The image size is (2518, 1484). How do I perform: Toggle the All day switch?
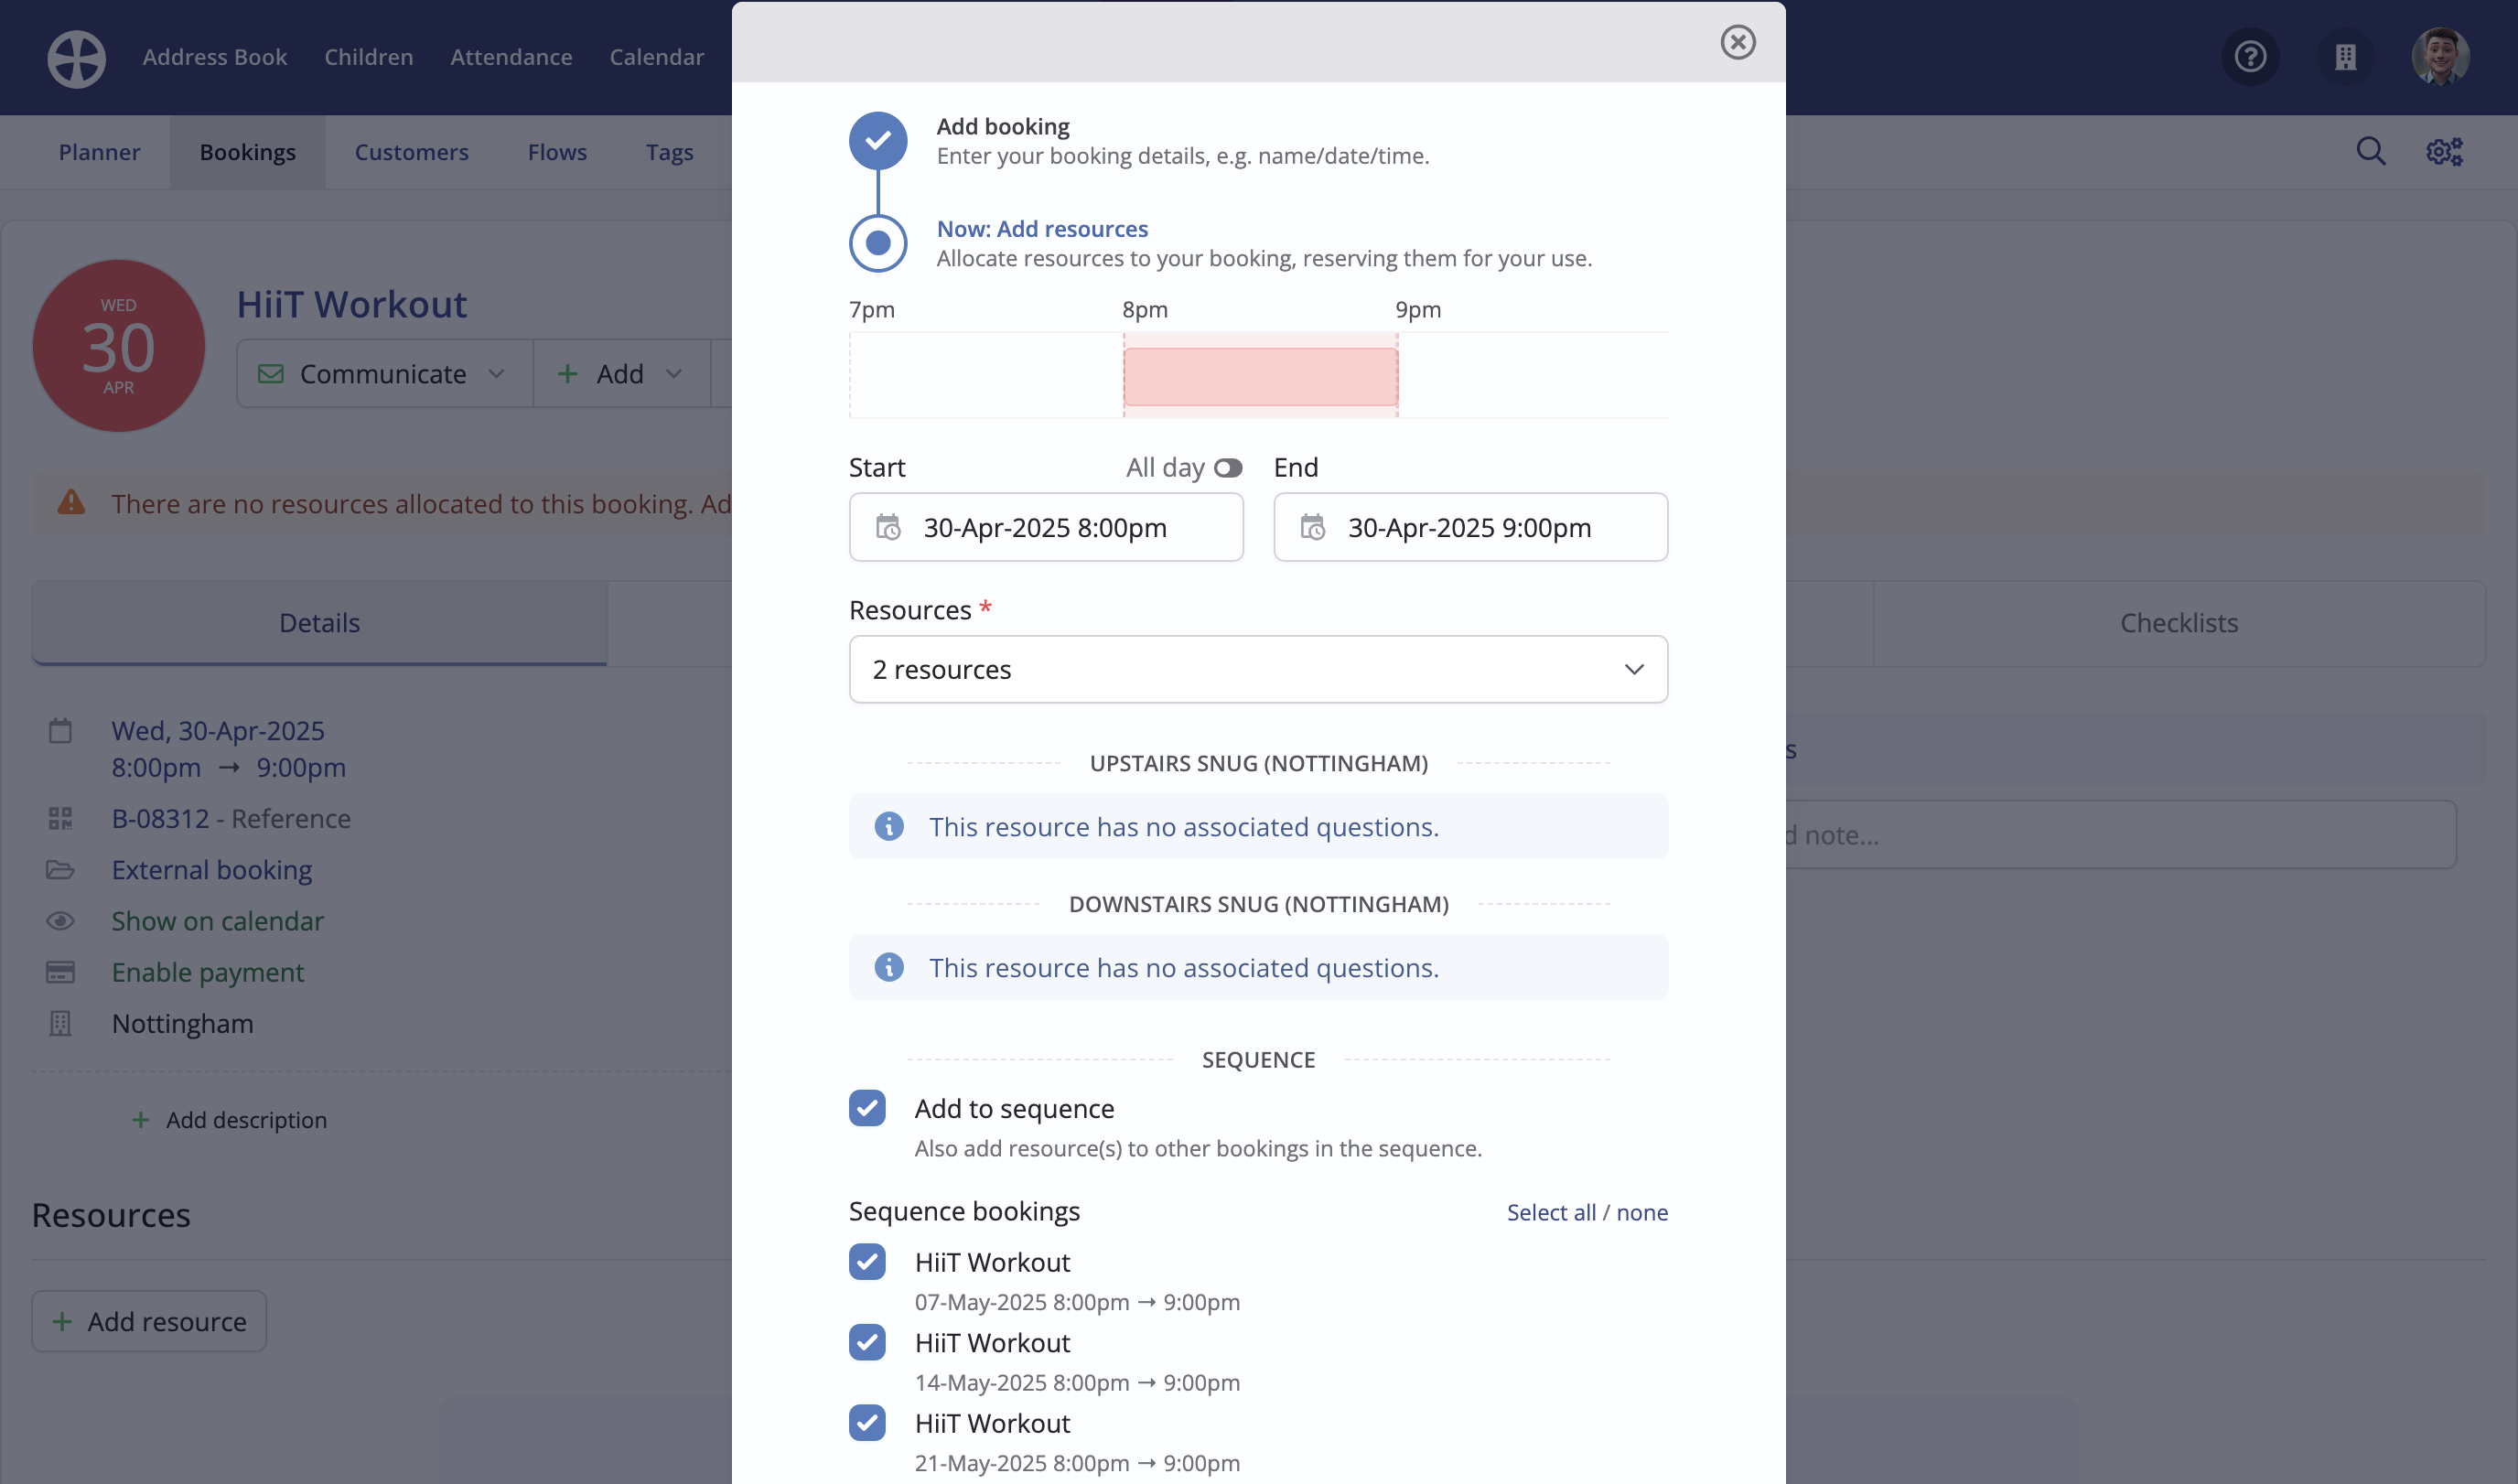pyautogui.click(x=1228, y=468)
